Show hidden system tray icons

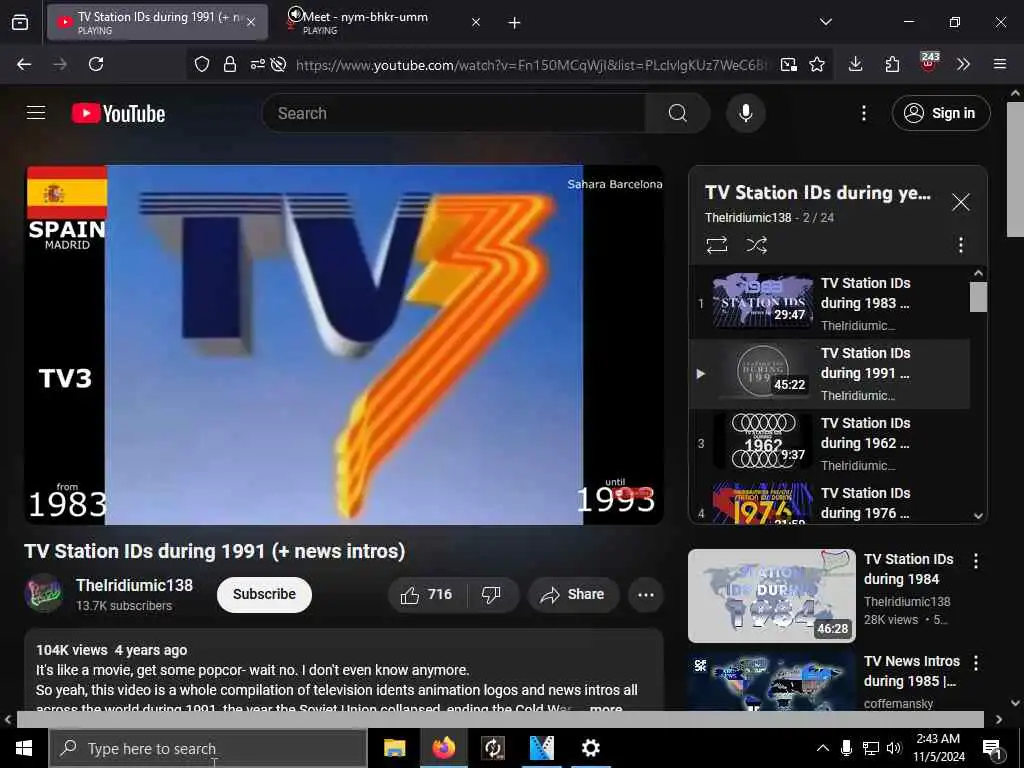click(822, 748)
